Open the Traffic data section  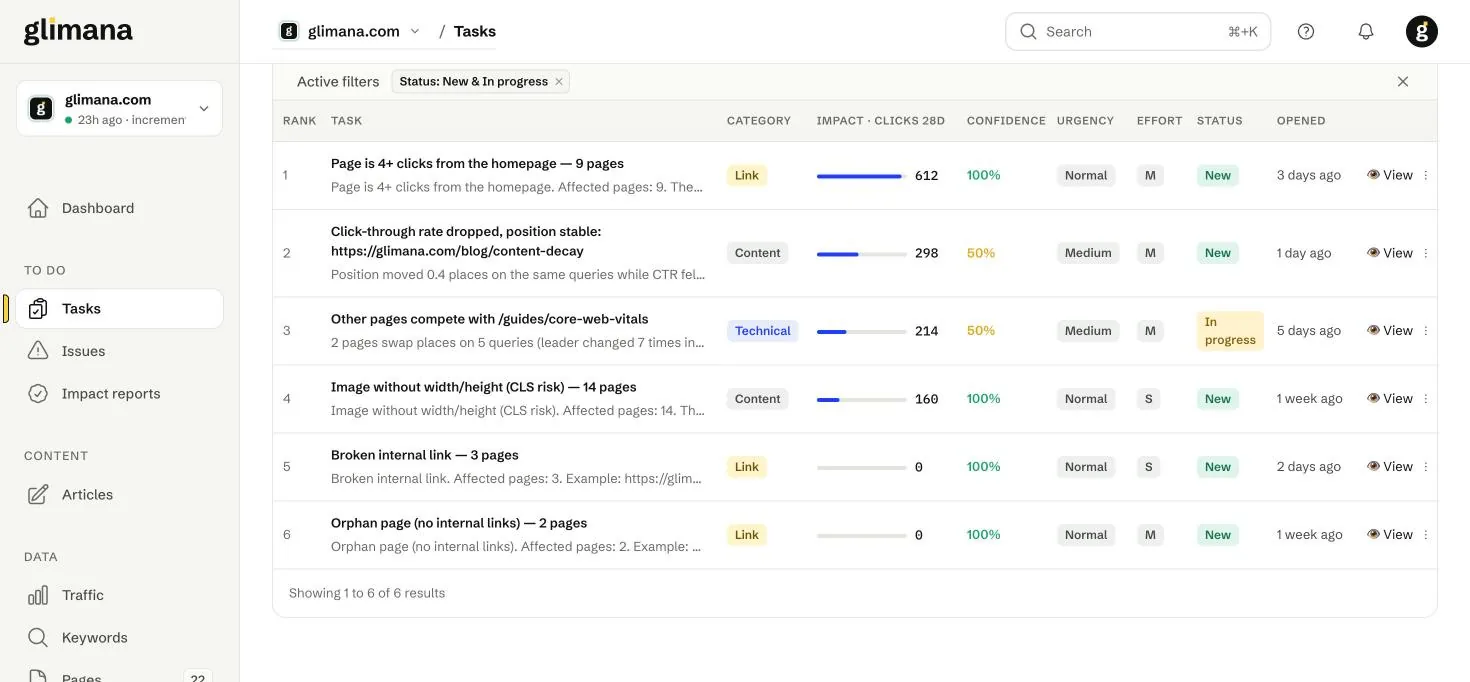tap(119, 595)
